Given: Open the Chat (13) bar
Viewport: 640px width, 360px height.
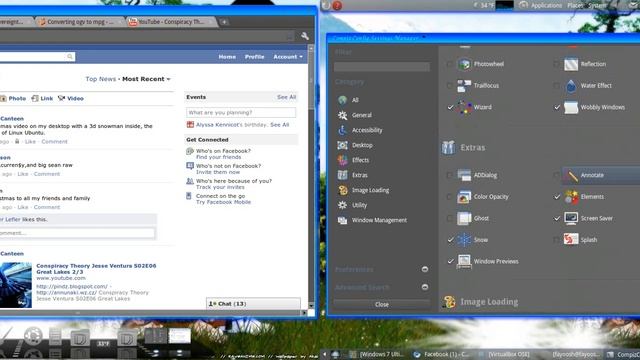Looking at the screenshot, I should 253,304.
